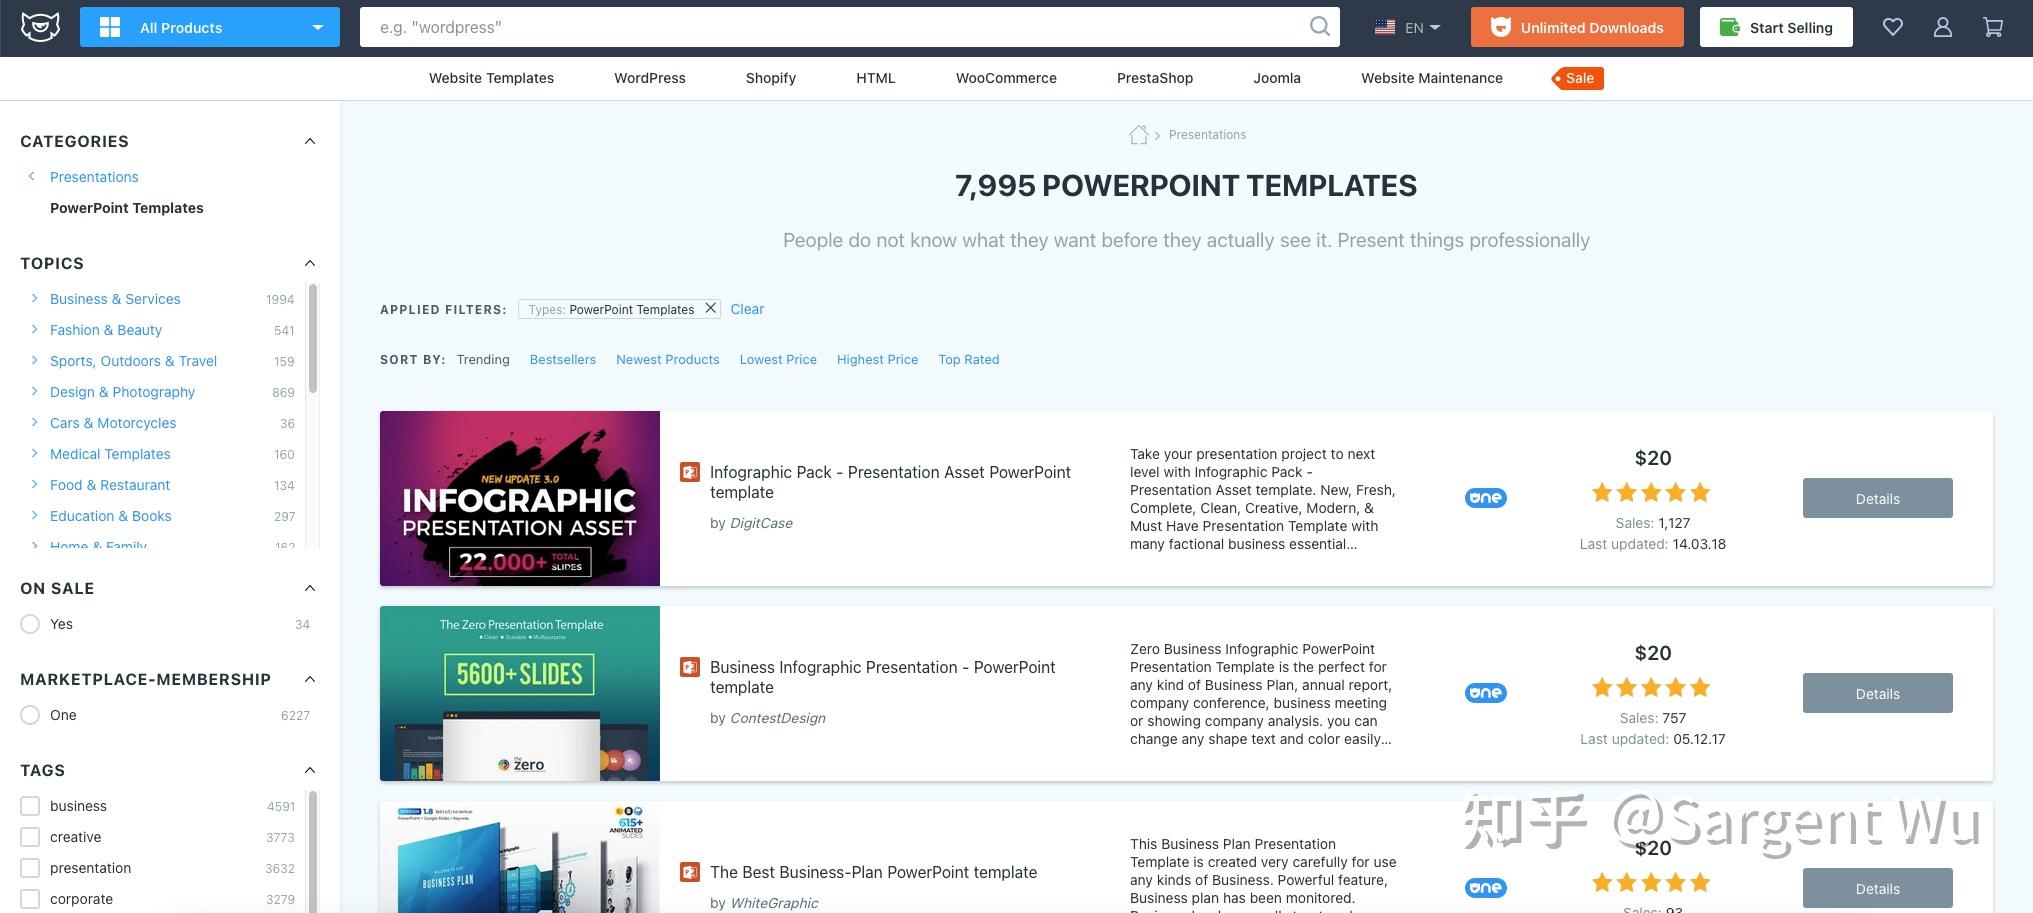This screenshot has height=913, width=2033.
Task: Collapse the Marketplace-Membership section
Action: (x=310, y=679)
